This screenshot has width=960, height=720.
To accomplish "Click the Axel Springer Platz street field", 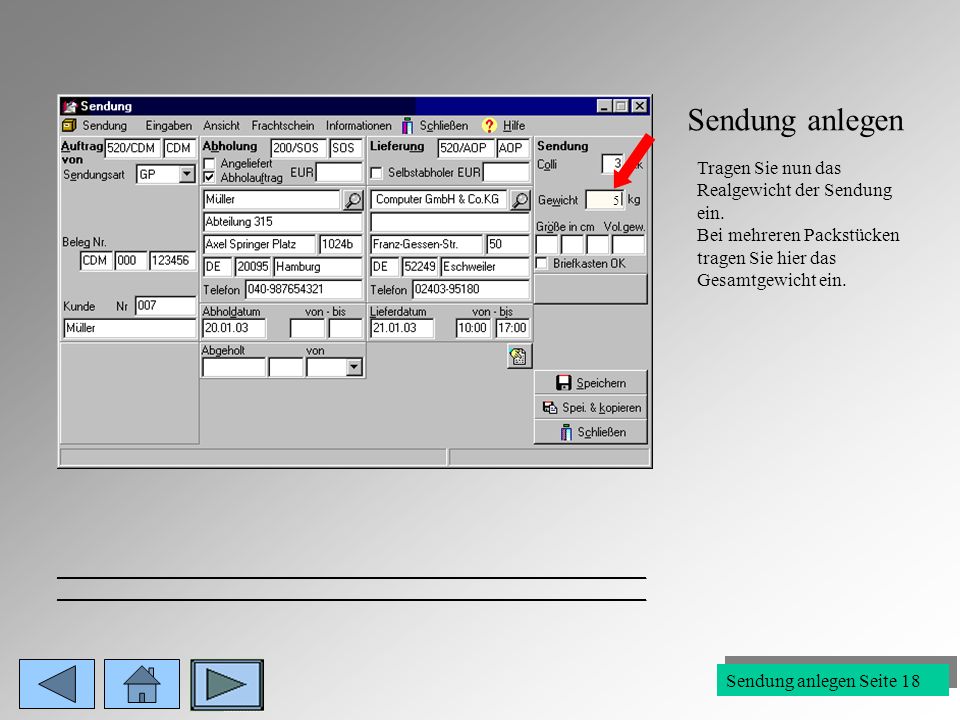I will point(259,244).
